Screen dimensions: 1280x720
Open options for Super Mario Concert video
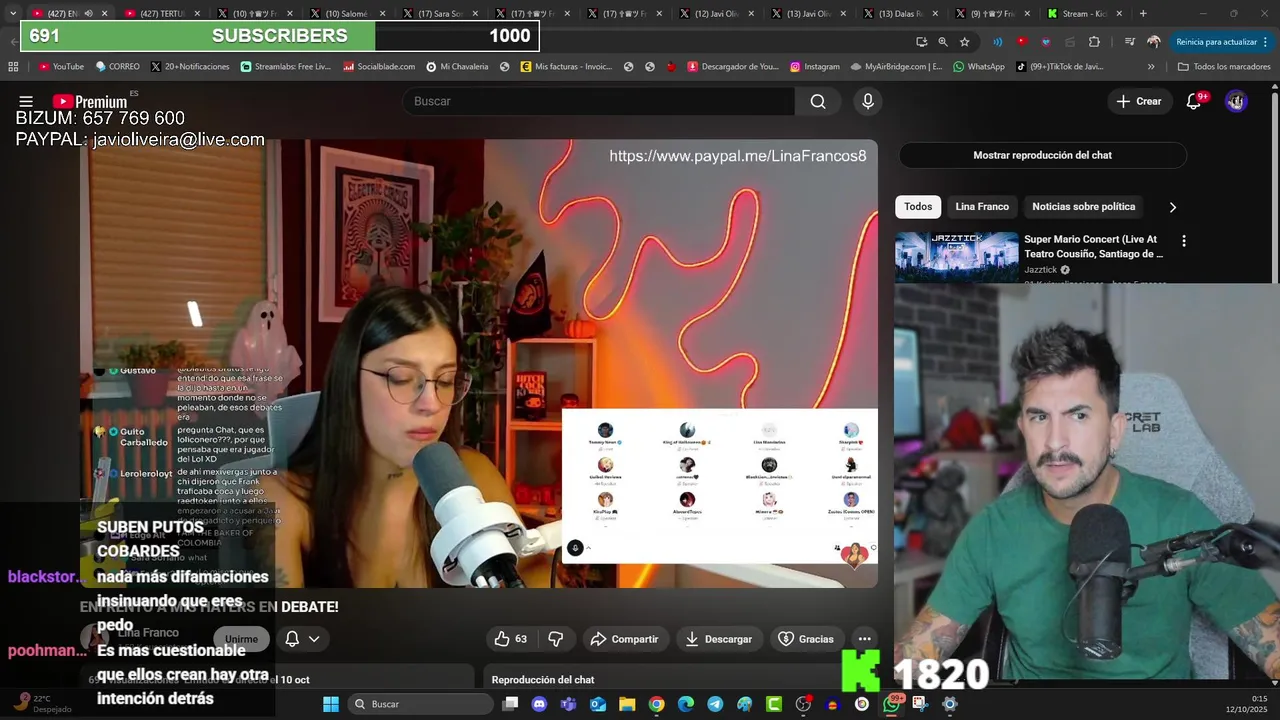coord(1184,241)
